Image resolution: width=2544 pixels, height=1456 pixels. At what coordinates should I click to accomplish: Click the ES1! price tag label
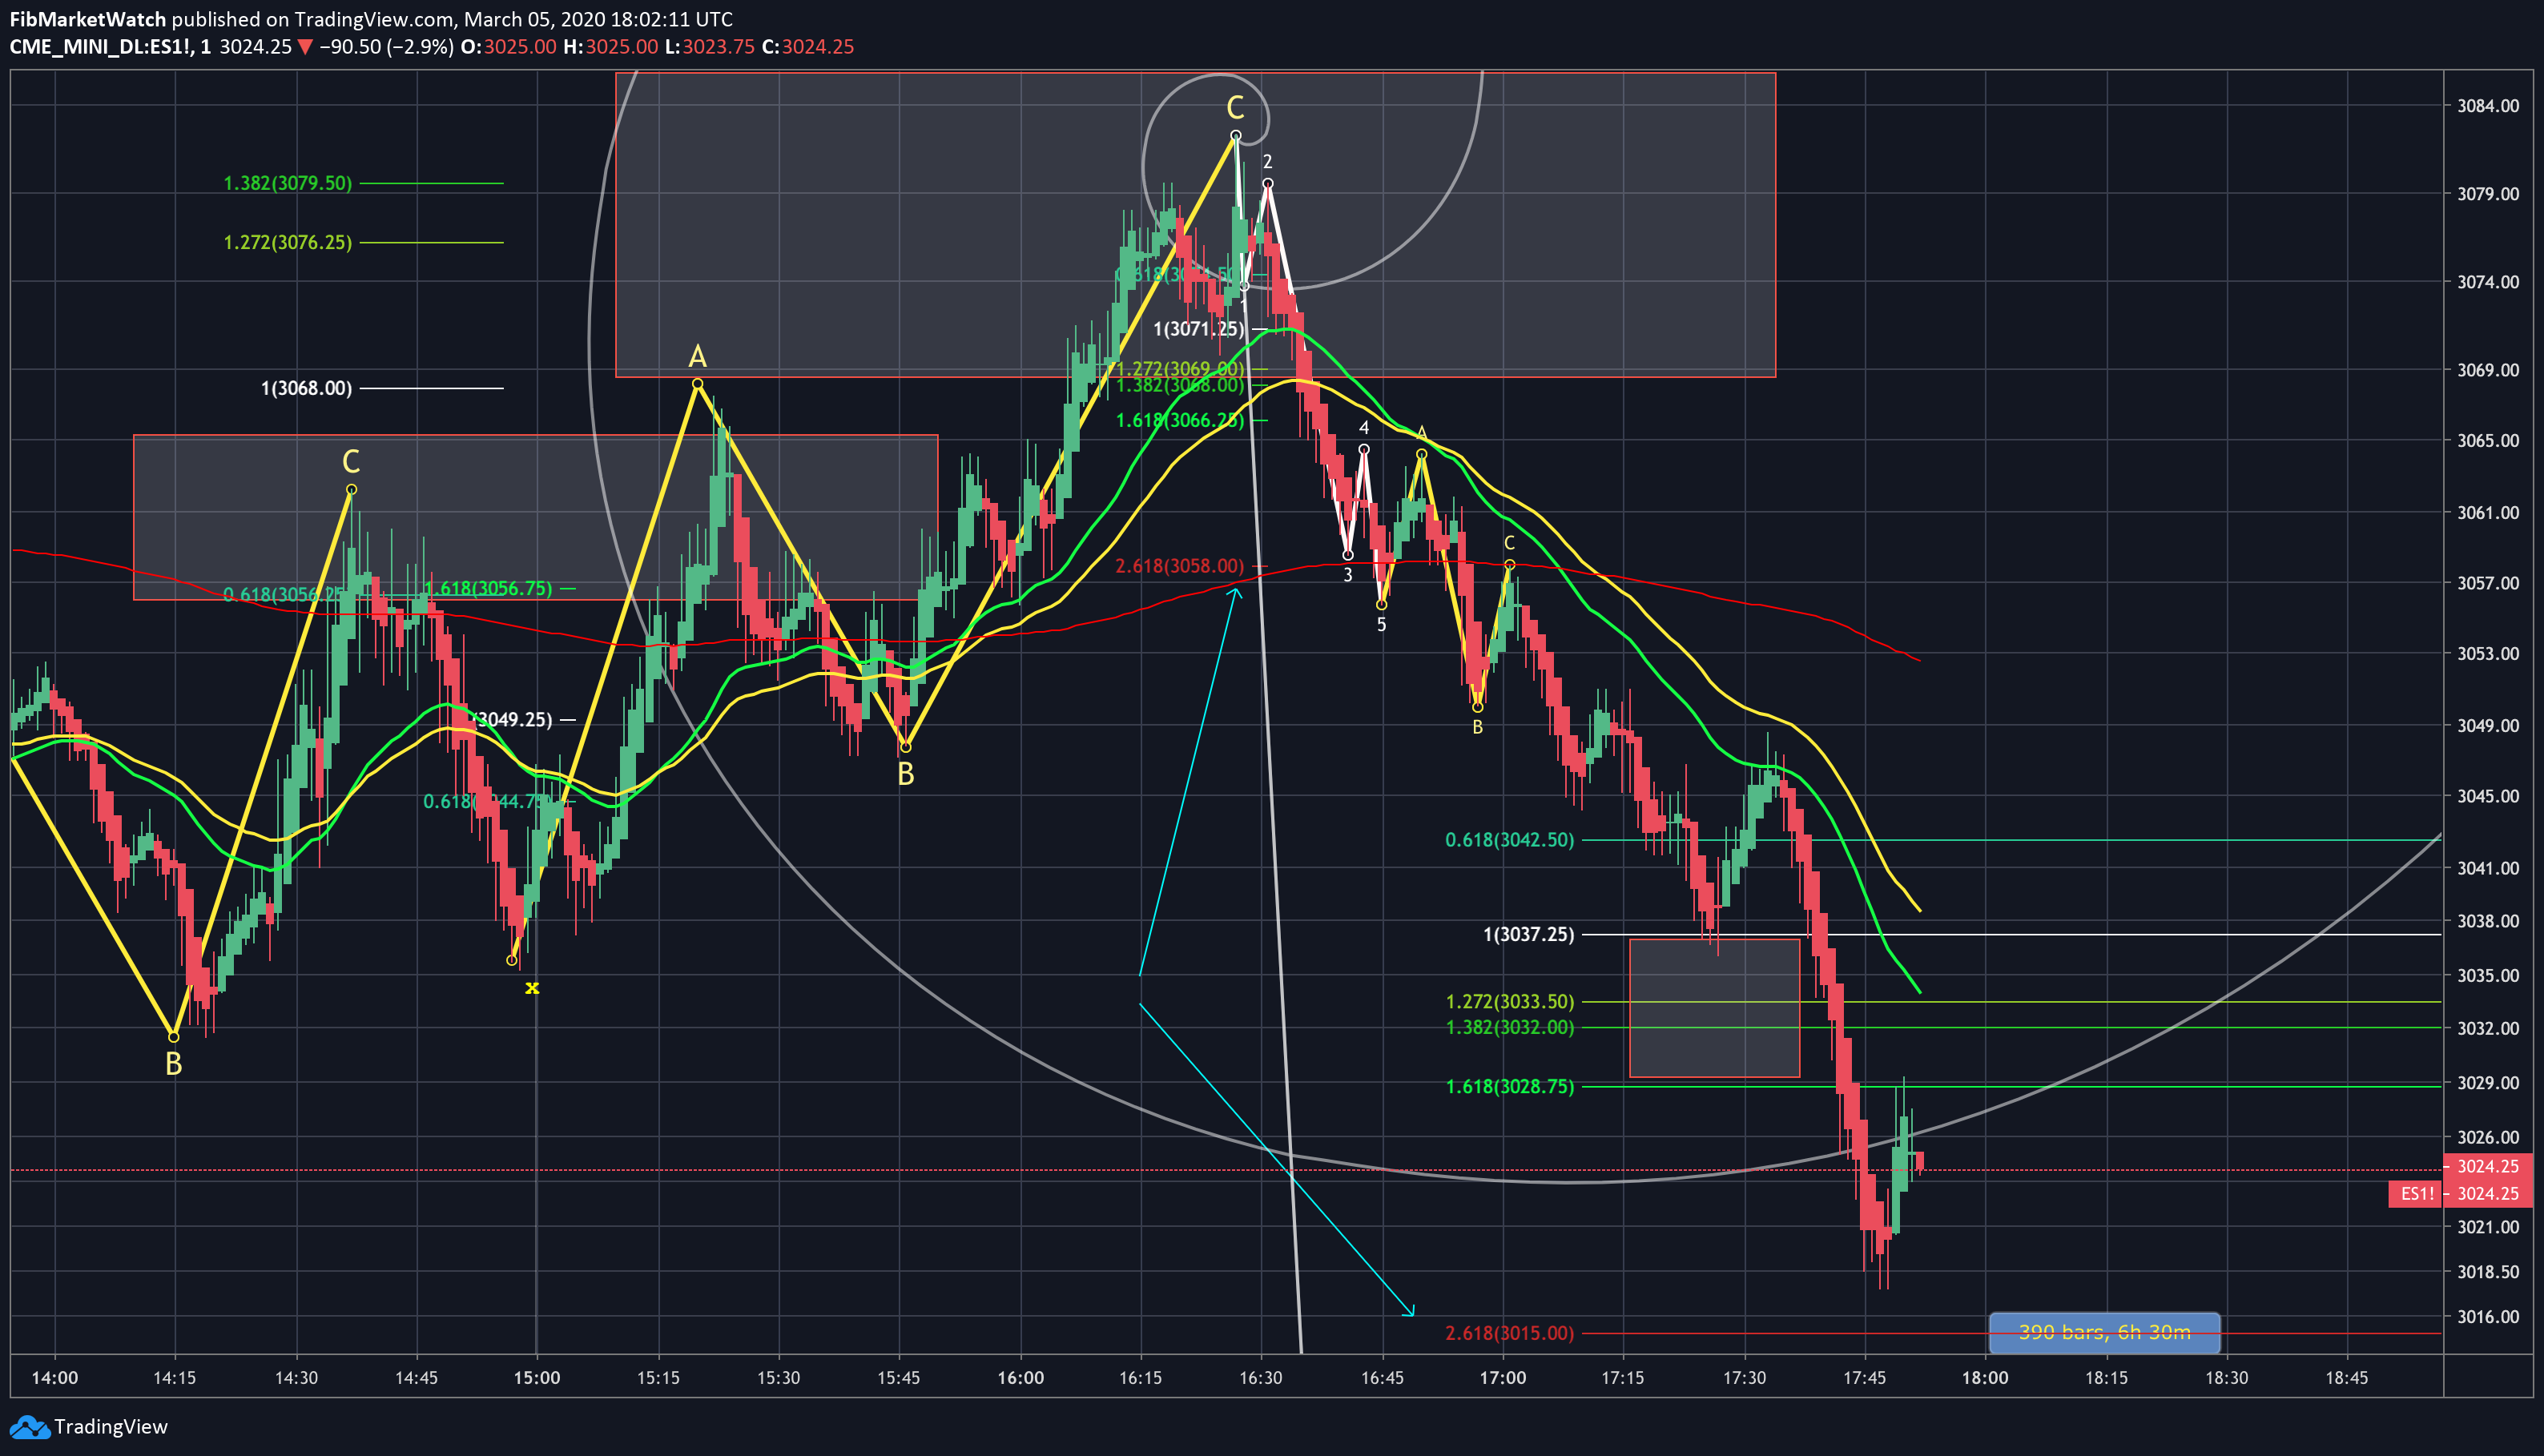[2416, 1193]
